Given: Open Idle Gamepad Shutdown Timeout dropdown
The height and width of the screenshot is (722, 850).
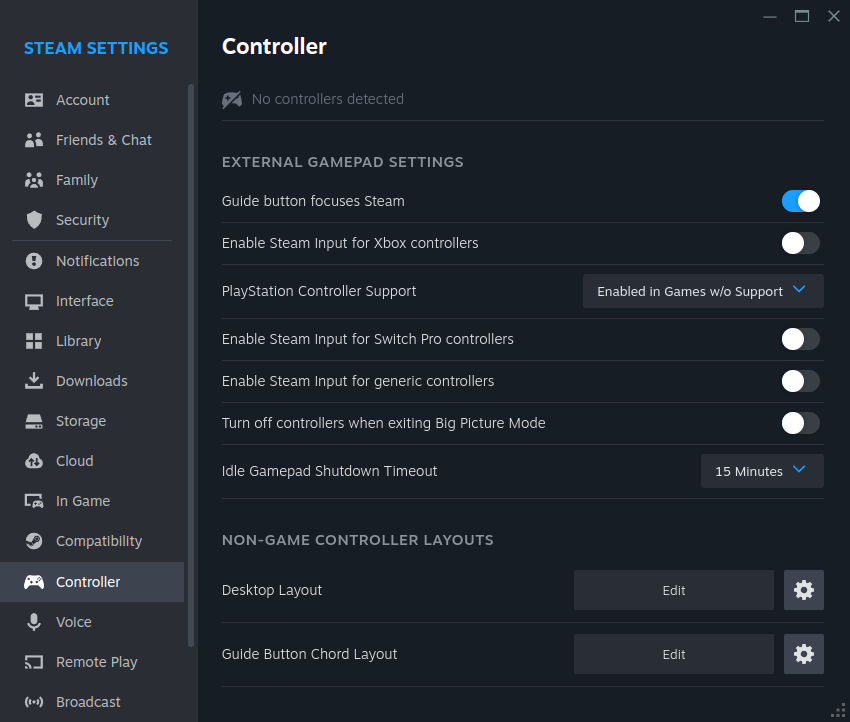Looking at the screenshot, I should click(762, 471).
